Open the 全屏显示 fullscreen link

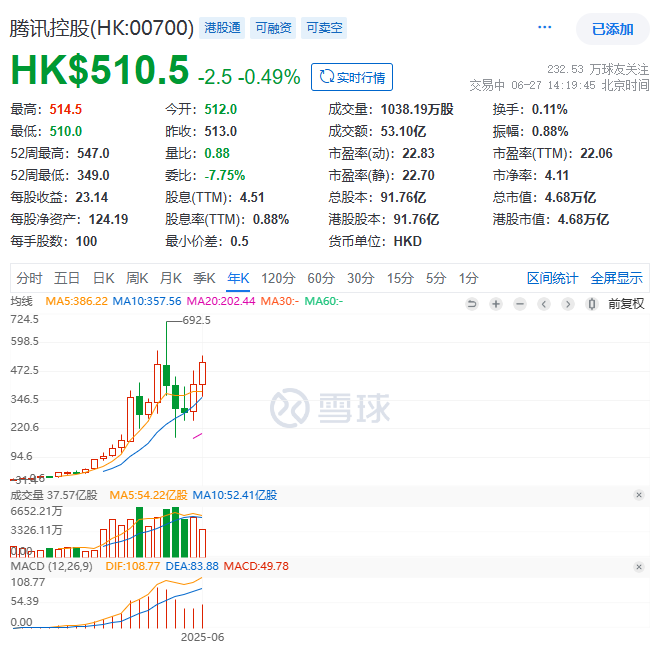click(617, 278)
